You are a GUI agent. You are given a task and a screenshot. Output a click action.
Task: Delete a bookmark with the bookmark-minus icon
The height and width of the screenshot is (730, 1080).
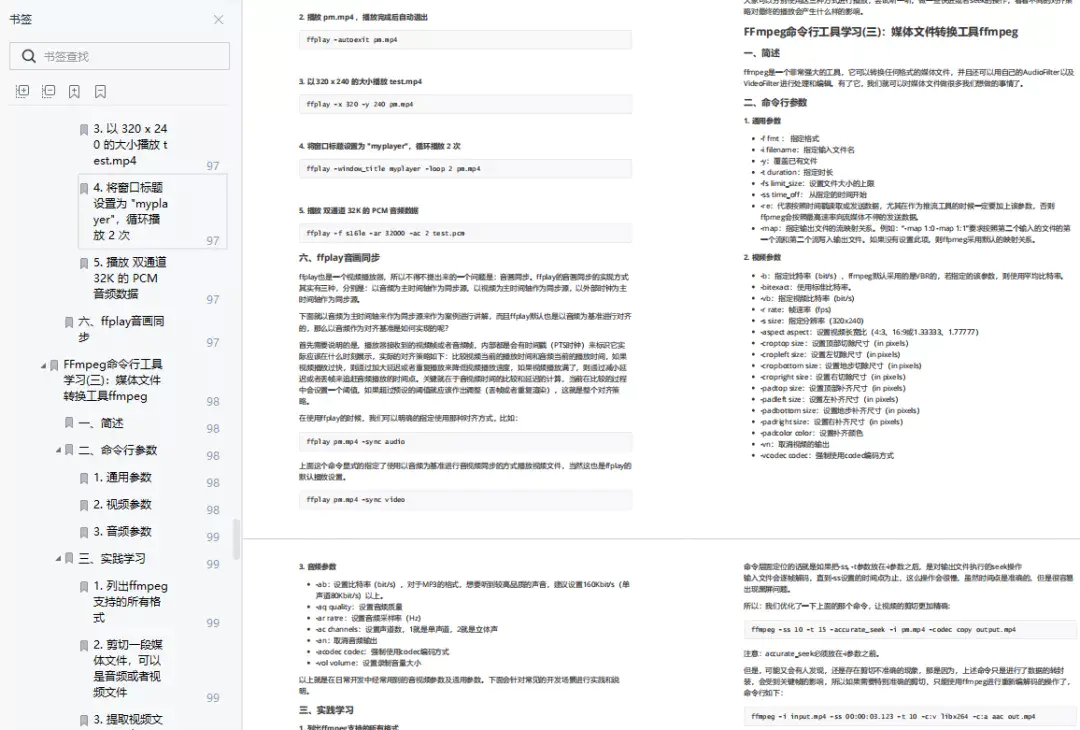pos(101,91)
